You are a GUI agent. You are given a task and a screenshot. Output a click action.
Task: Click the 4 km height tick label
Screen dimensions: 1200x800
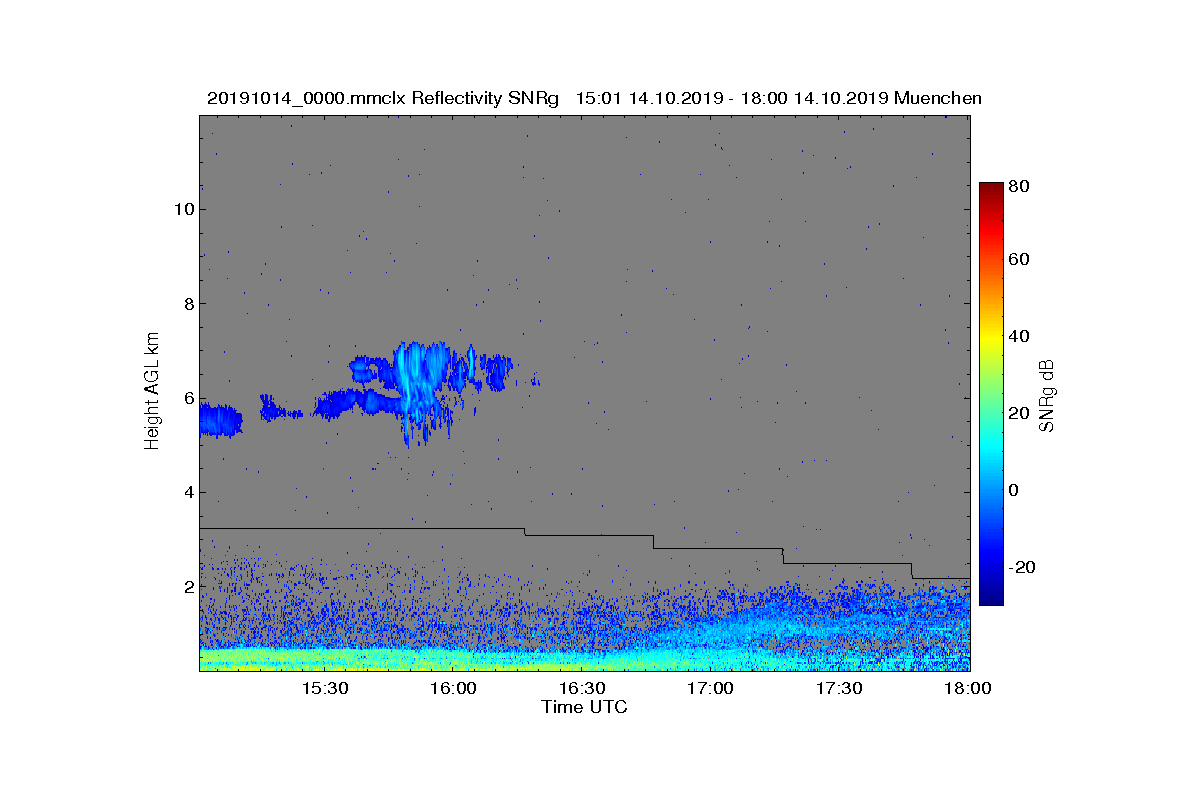coord(188,492)
